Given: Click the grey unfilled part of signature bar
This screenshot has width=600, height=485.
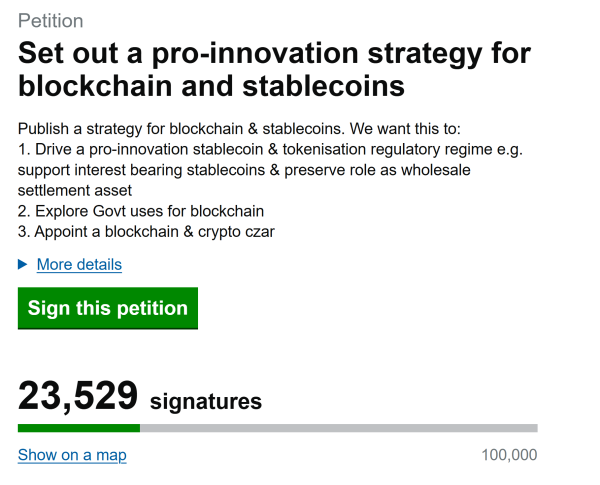Looking at the screenshot, I should tap(338, 428).
